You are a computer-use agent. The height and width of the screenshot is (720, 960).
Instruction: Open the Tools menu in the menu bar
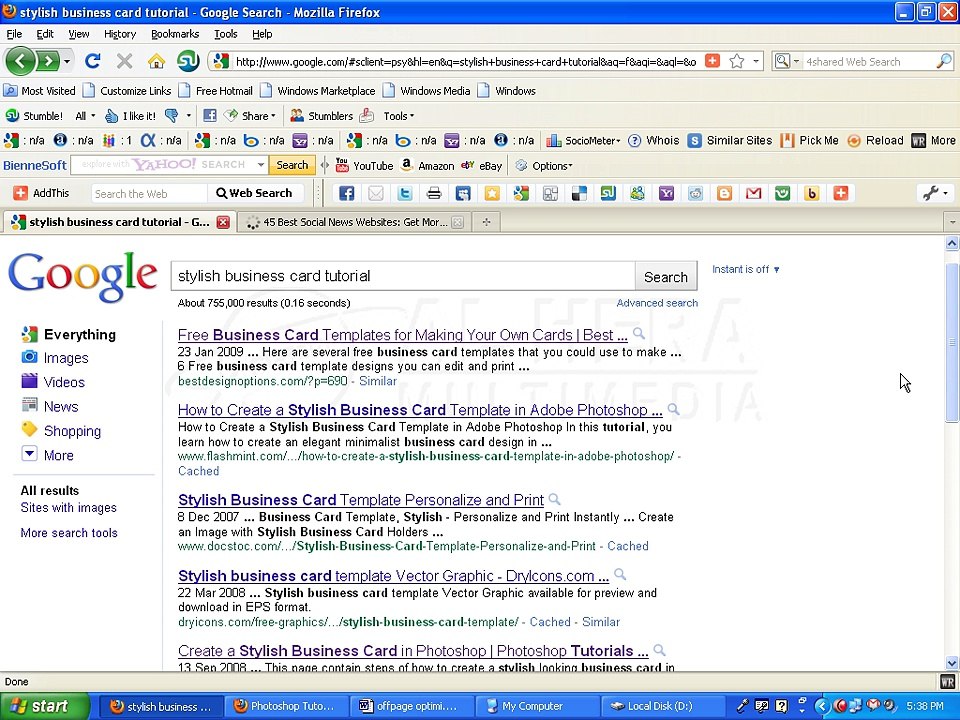click(x=226, y=34)
